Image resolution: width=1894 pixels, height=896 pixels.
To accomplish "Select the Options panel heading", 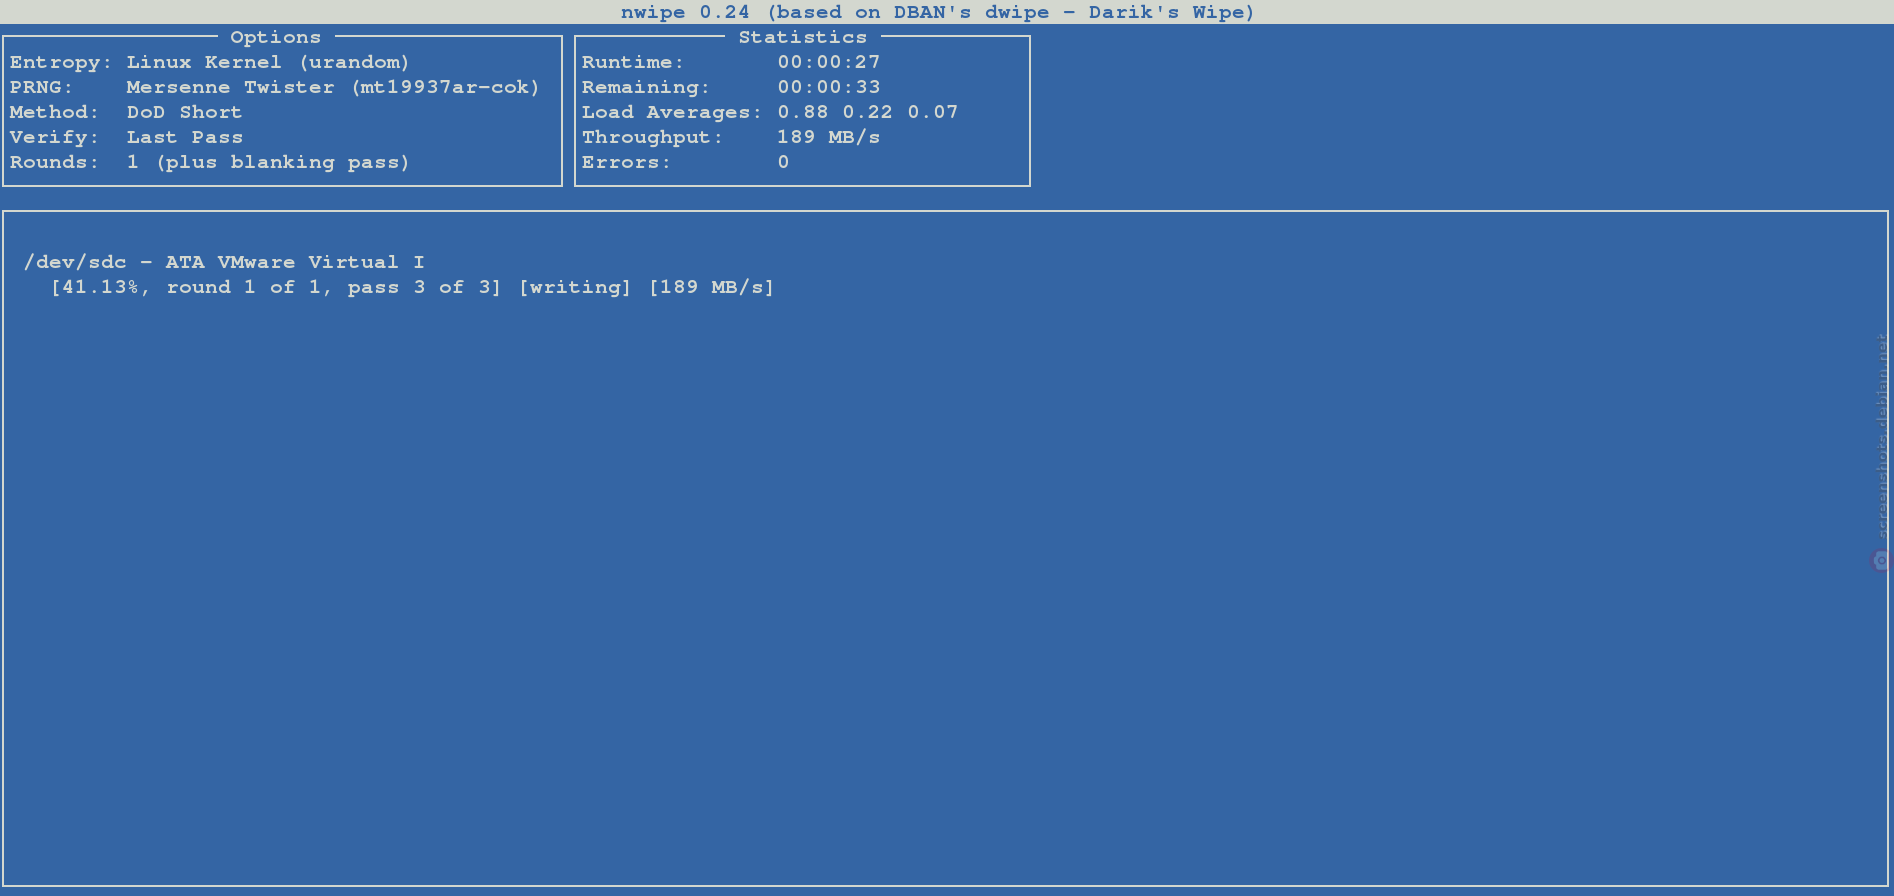I will 275,37.
